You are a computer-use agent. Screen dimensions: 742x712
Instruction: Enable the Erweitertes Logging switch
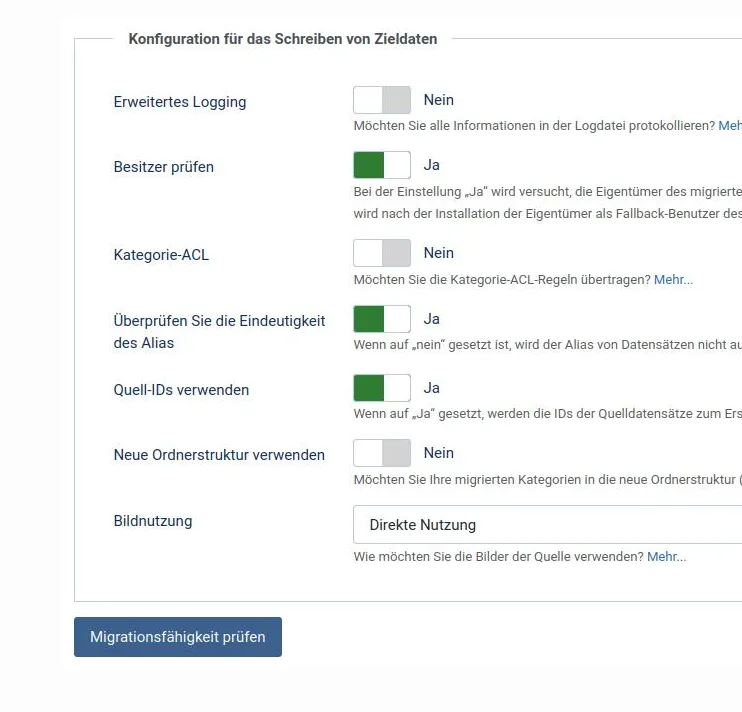pos(382,100)
